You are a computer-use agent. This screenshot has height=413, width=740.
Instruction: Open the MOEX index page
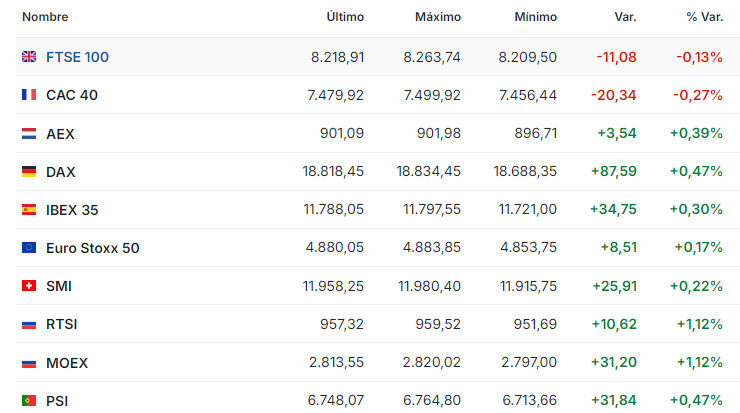65,362
